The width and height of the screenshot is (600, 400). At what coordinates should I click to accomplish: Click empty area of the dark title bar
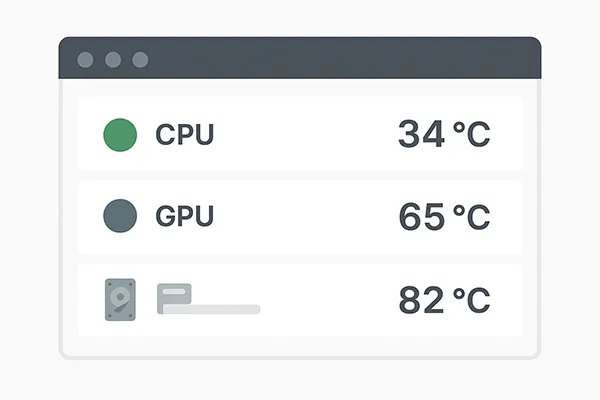pyautogui.click(x=340, y=60)
